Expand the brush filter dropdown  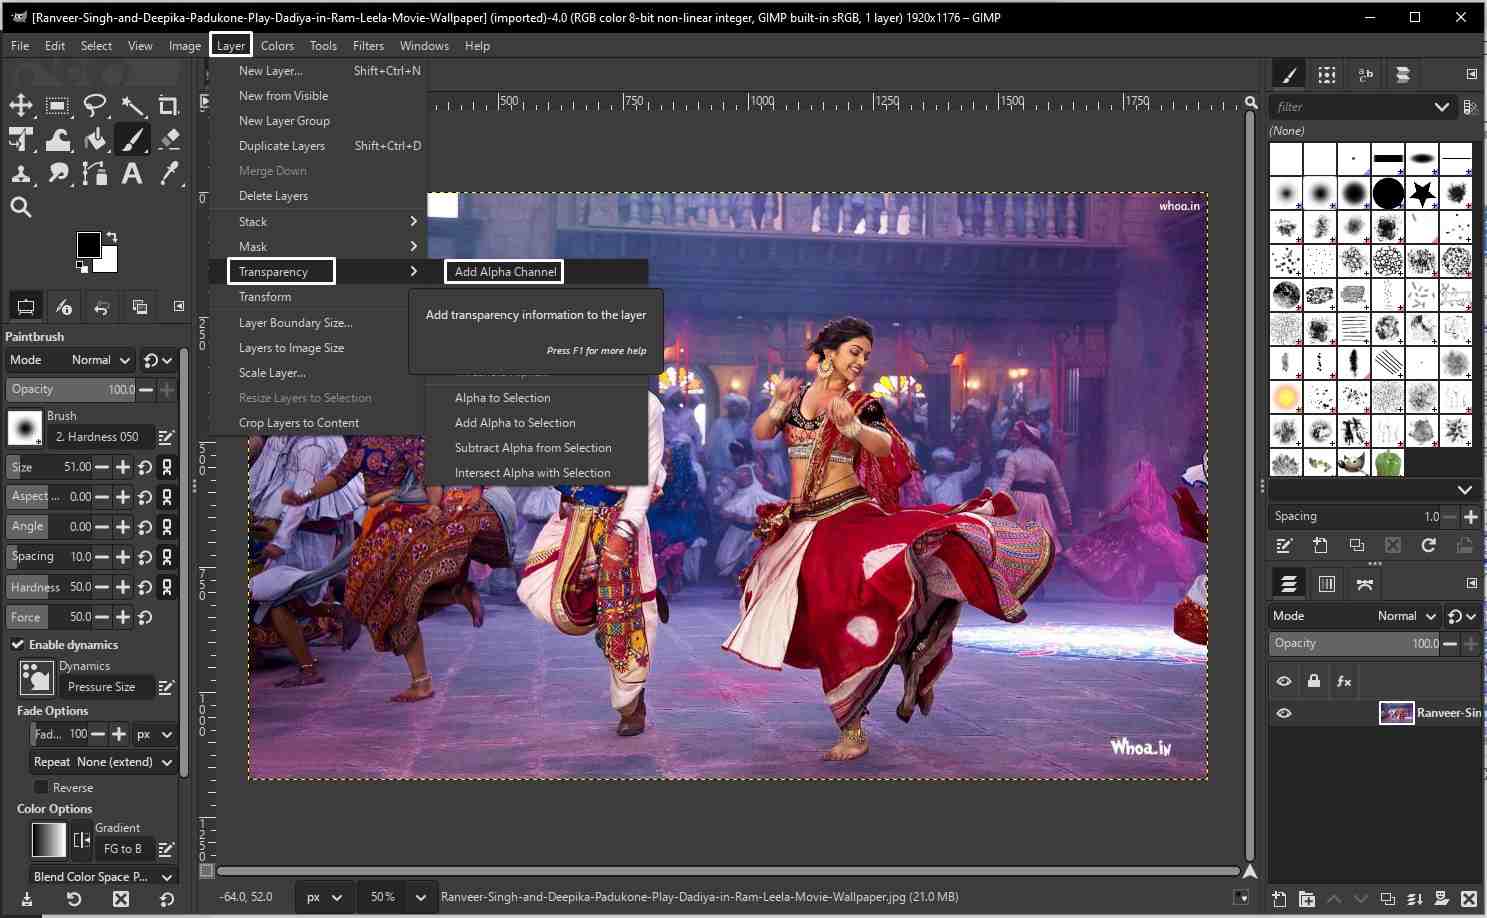click(1441, 107)
